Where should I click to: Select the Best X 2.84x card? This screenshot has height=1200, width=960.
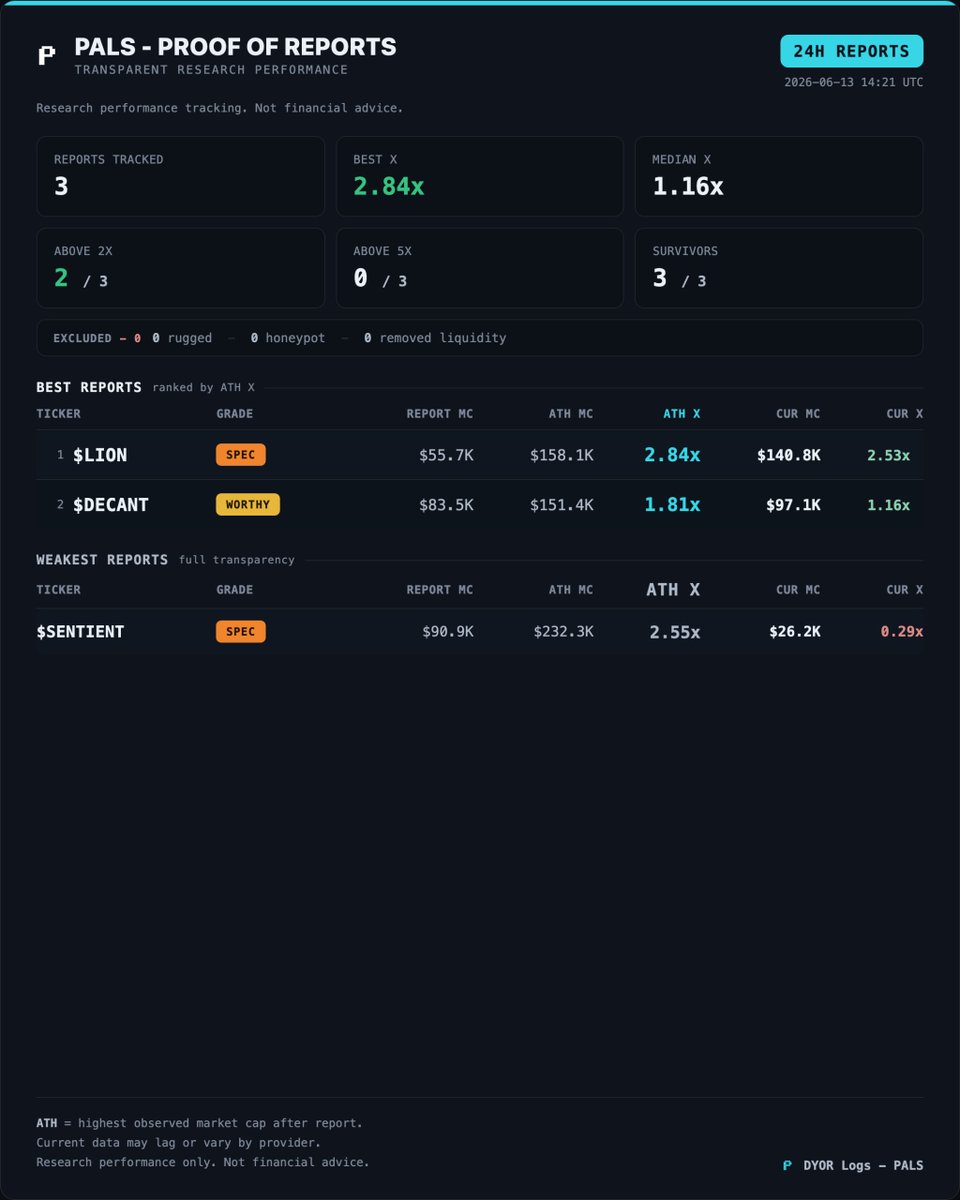click(x=480, y=176)
